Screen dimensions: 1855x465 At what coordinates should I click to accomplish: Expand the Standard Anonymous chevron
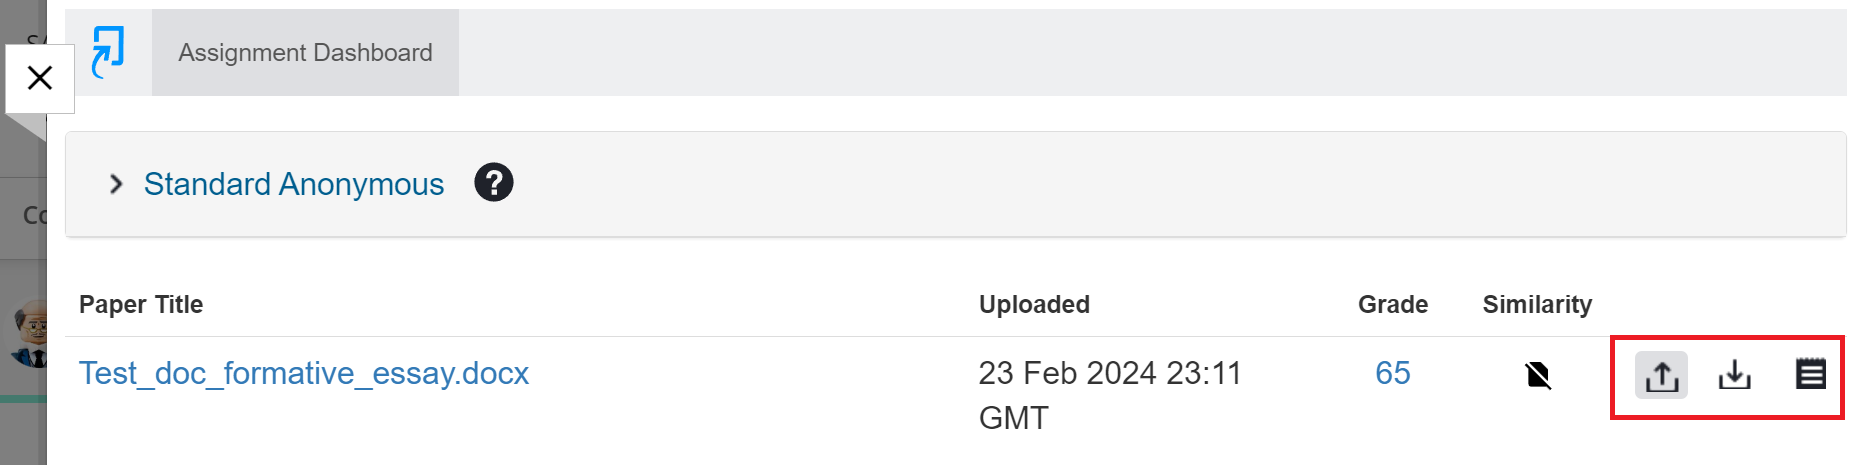point(116,184)
